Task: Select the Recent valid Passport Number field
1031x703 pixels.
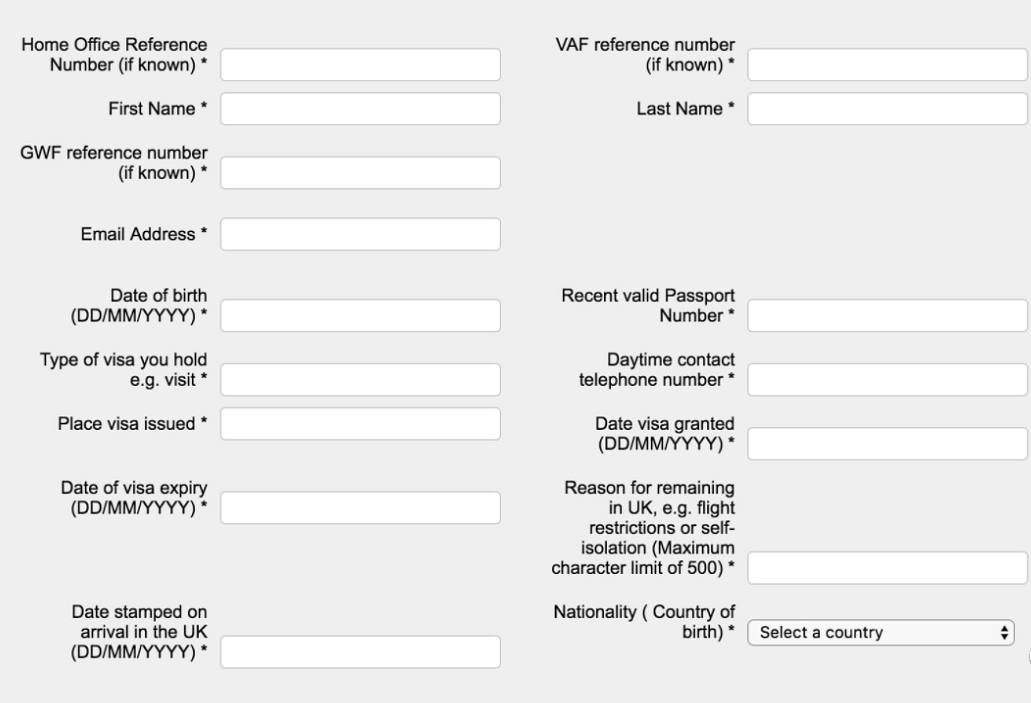Action: (x=888, y=315)
